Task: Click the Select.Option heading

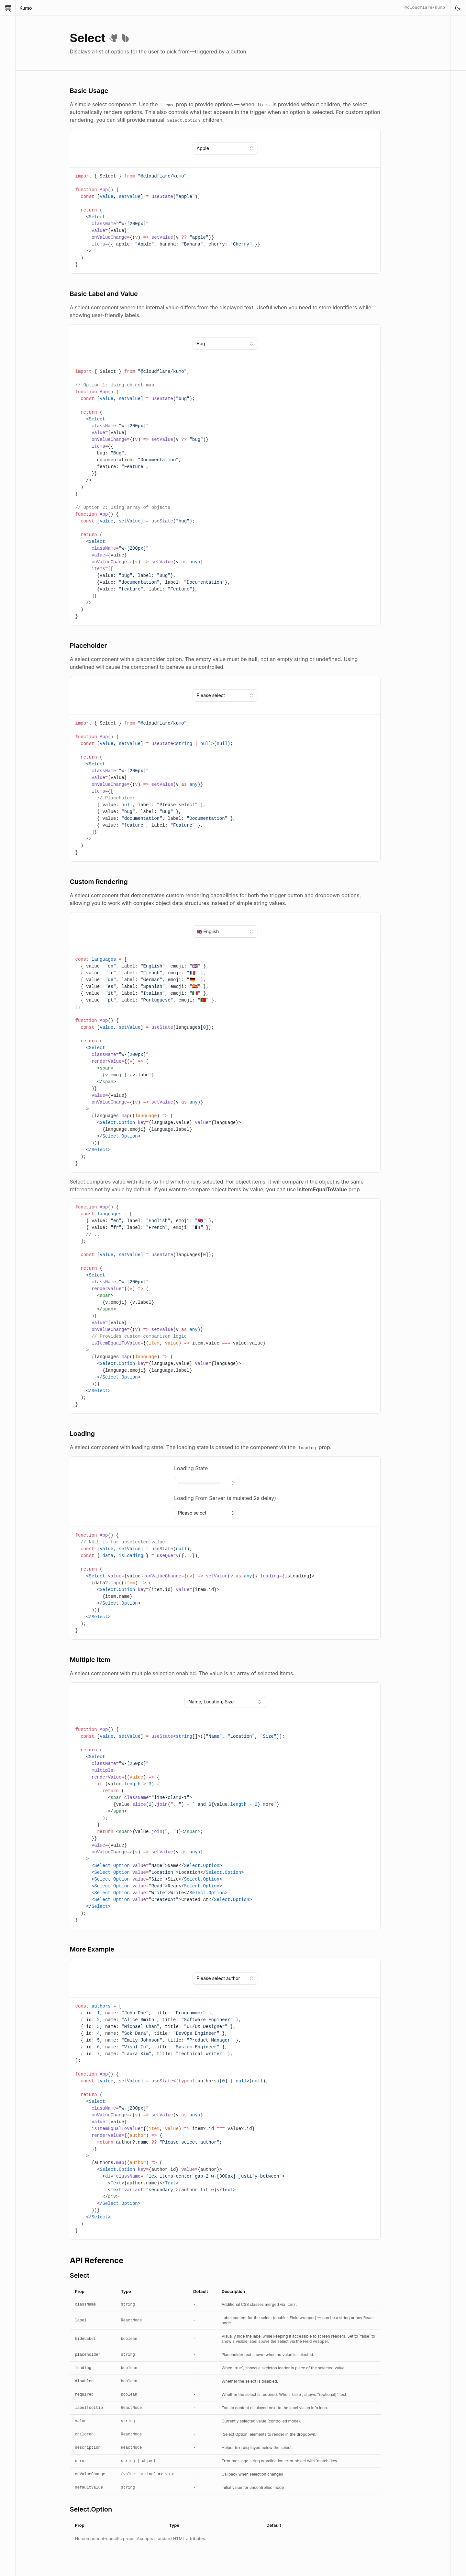Action: 91,2509
